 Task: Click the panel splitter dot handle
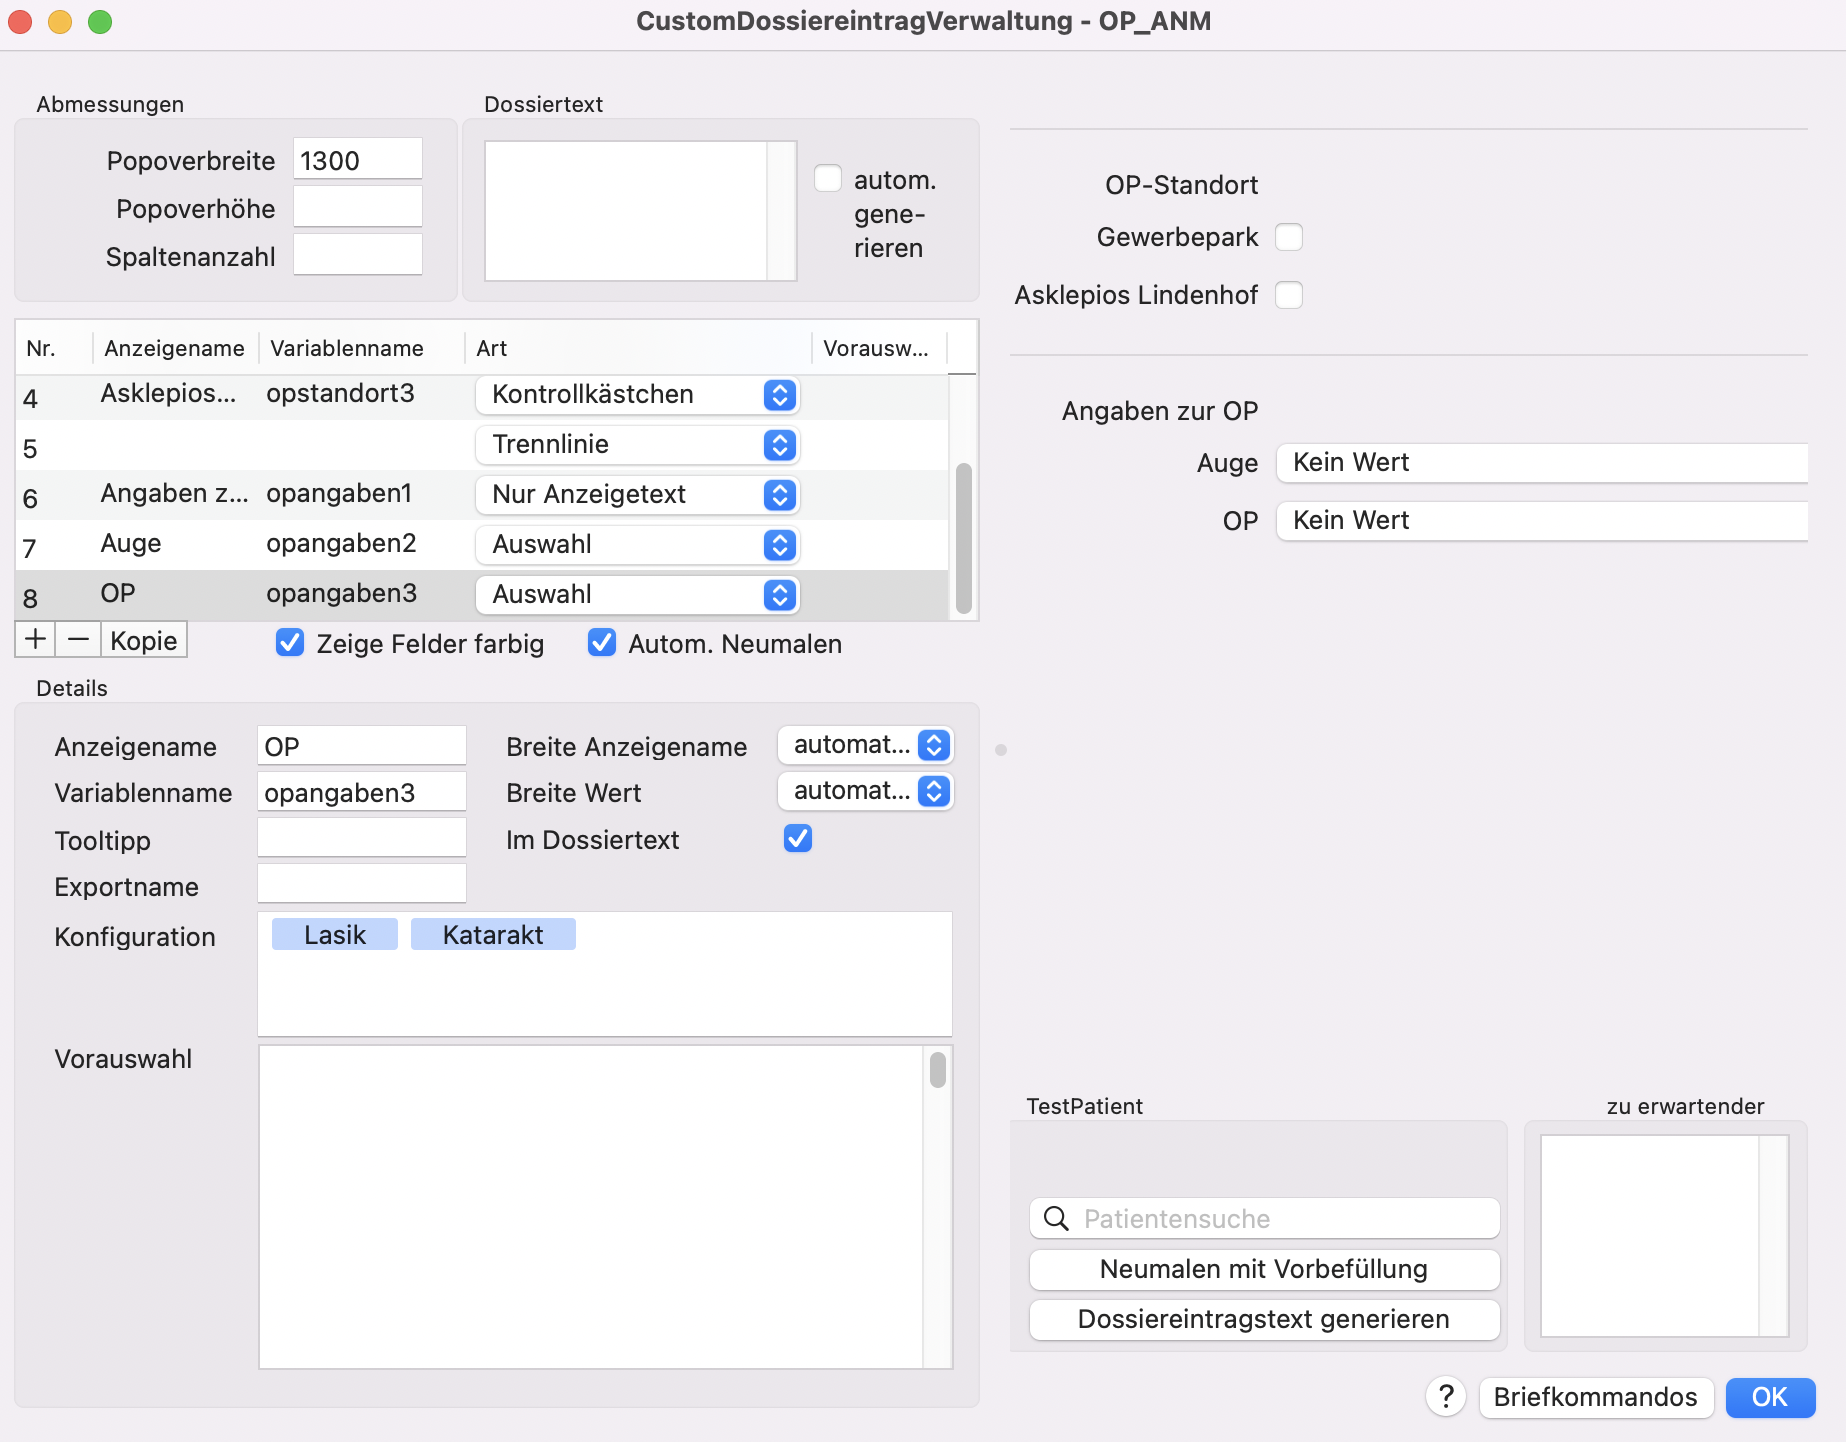(x=1001, y=750)
